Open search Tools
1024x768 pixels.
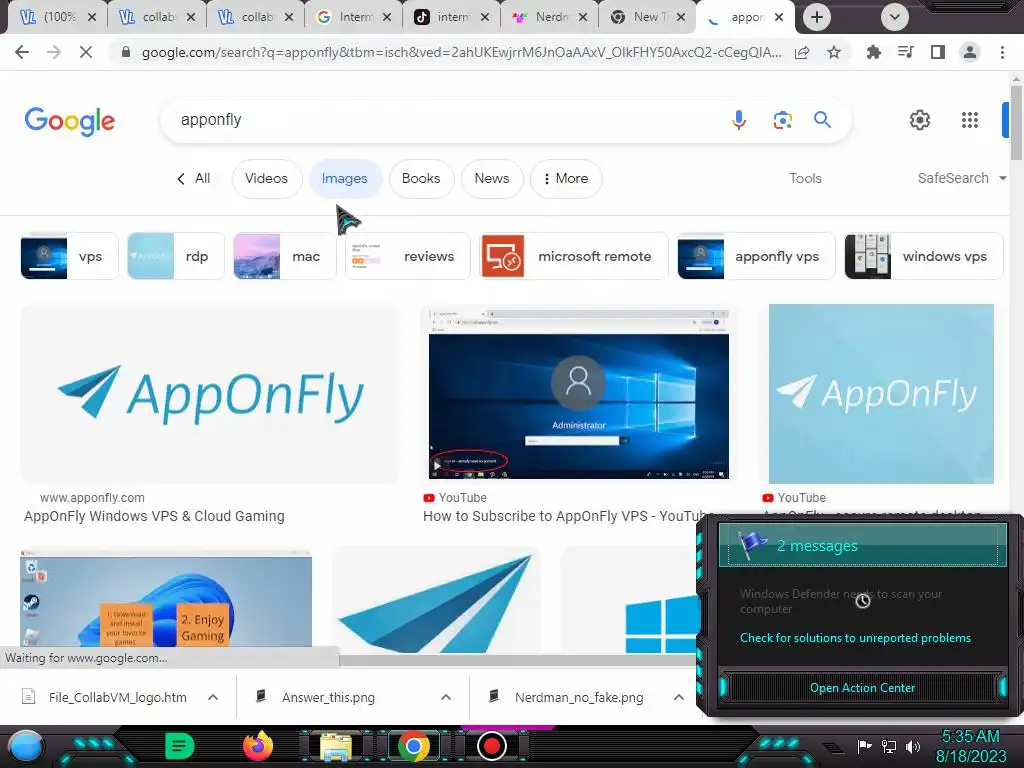point(805,178)
